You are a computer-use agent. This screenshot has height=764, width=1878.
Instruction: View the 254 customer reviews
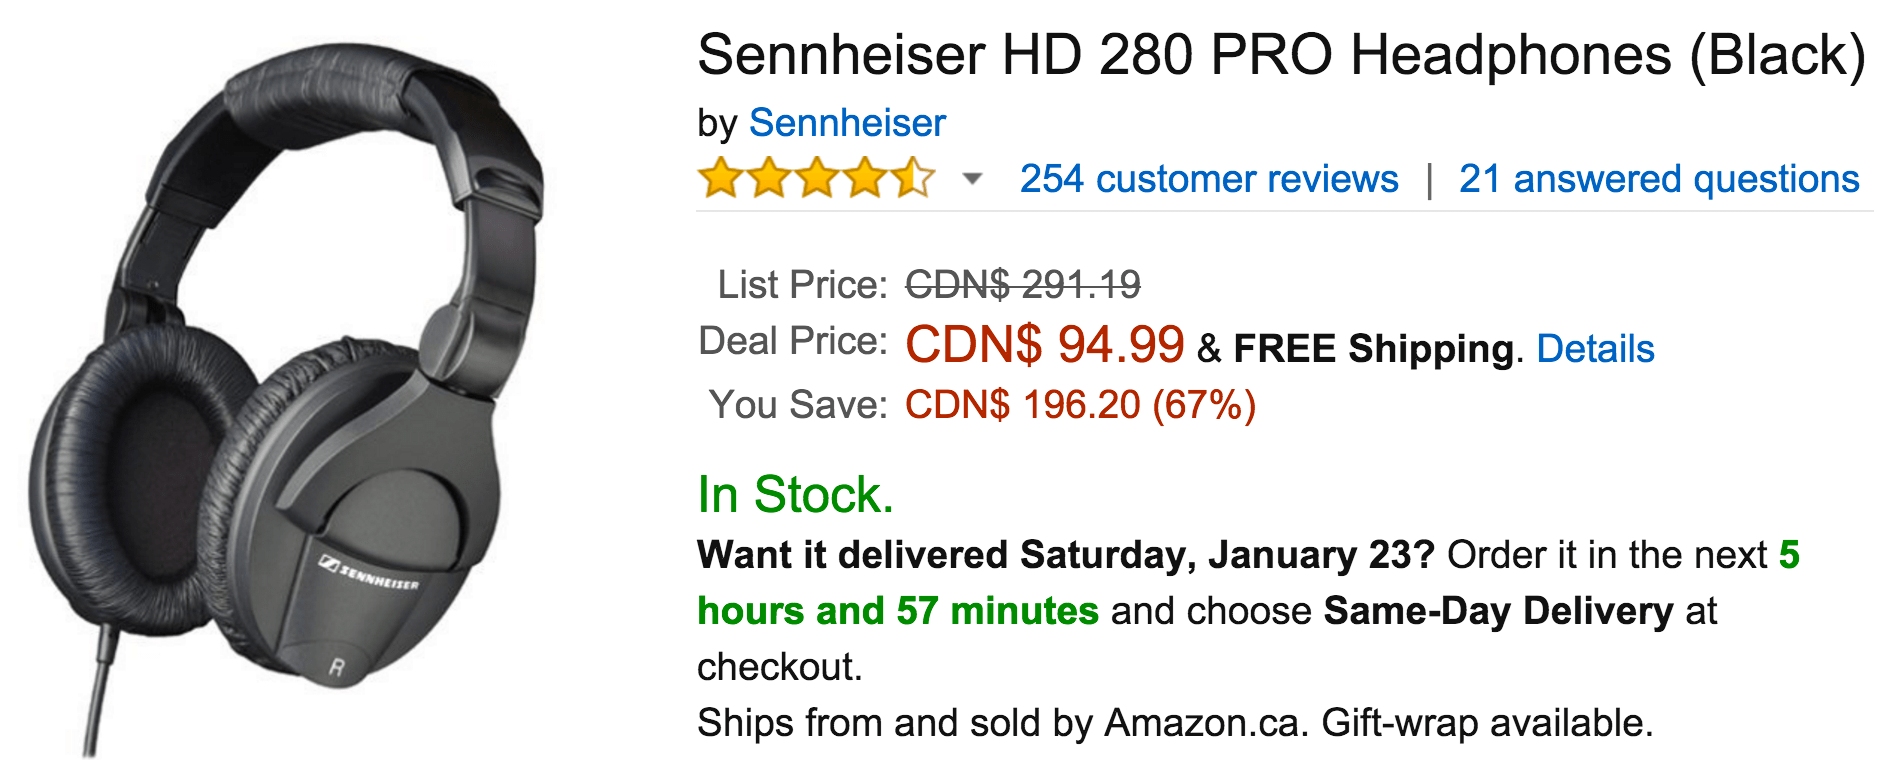[1209, 179]
